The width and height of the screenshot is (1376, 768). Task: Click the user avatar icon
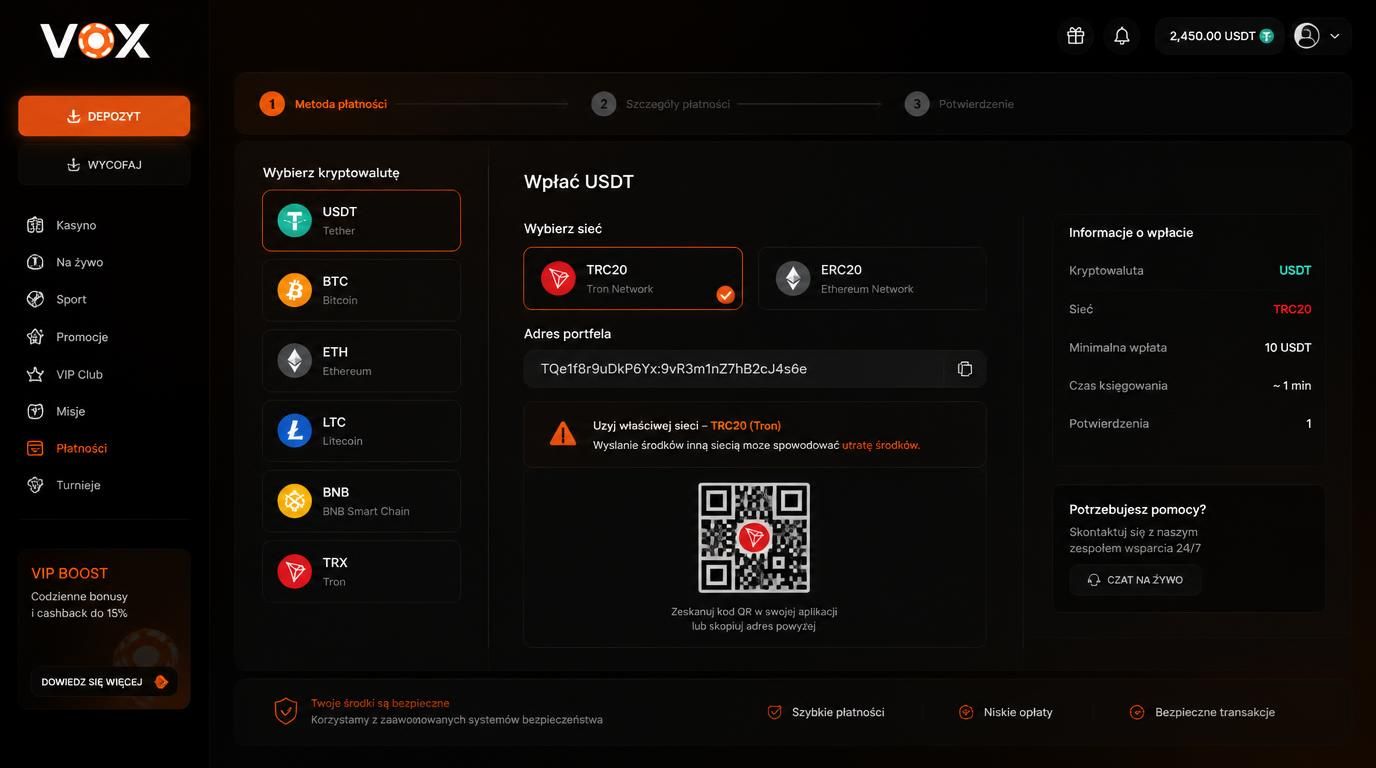(1307, 36)
